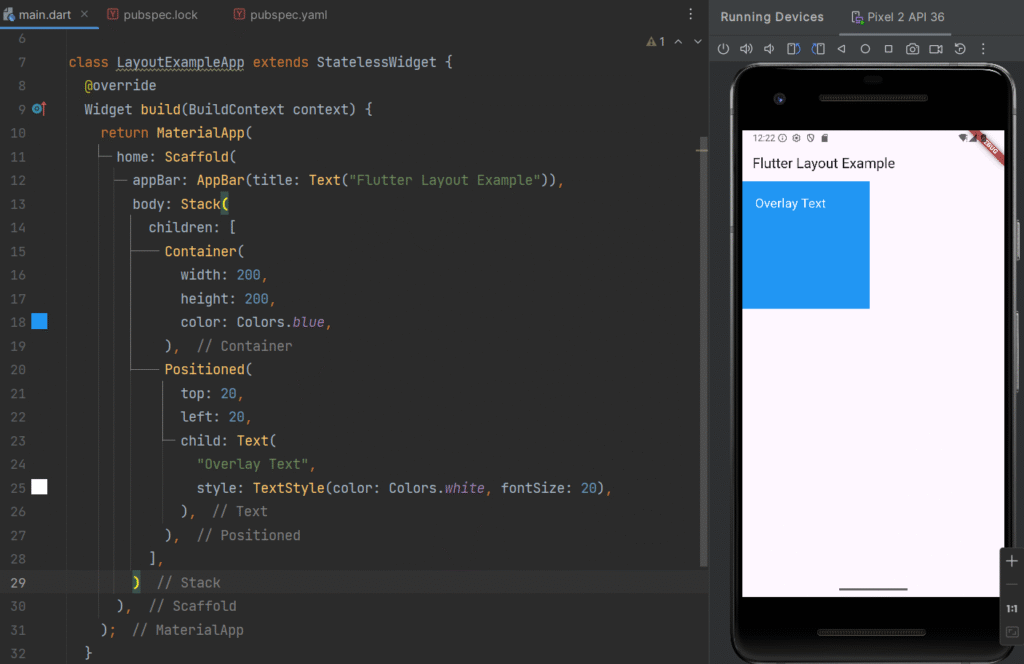Jump to next highlighted problem using down chevron

click(697, 42)
